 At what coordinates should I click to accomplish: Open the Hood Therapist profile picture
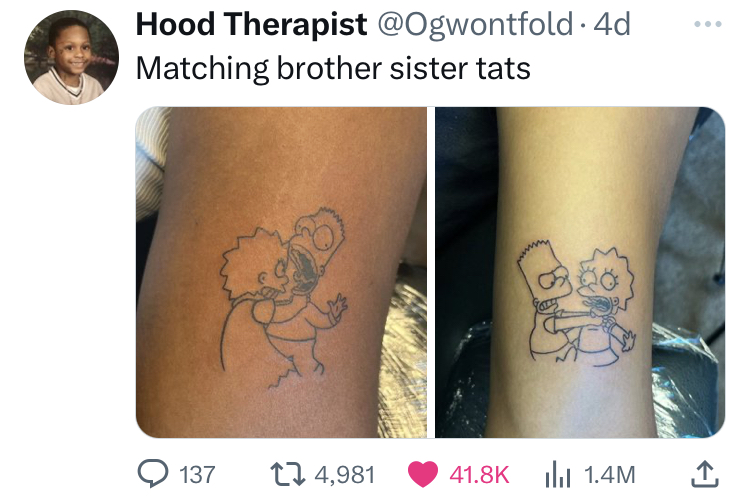71,57
